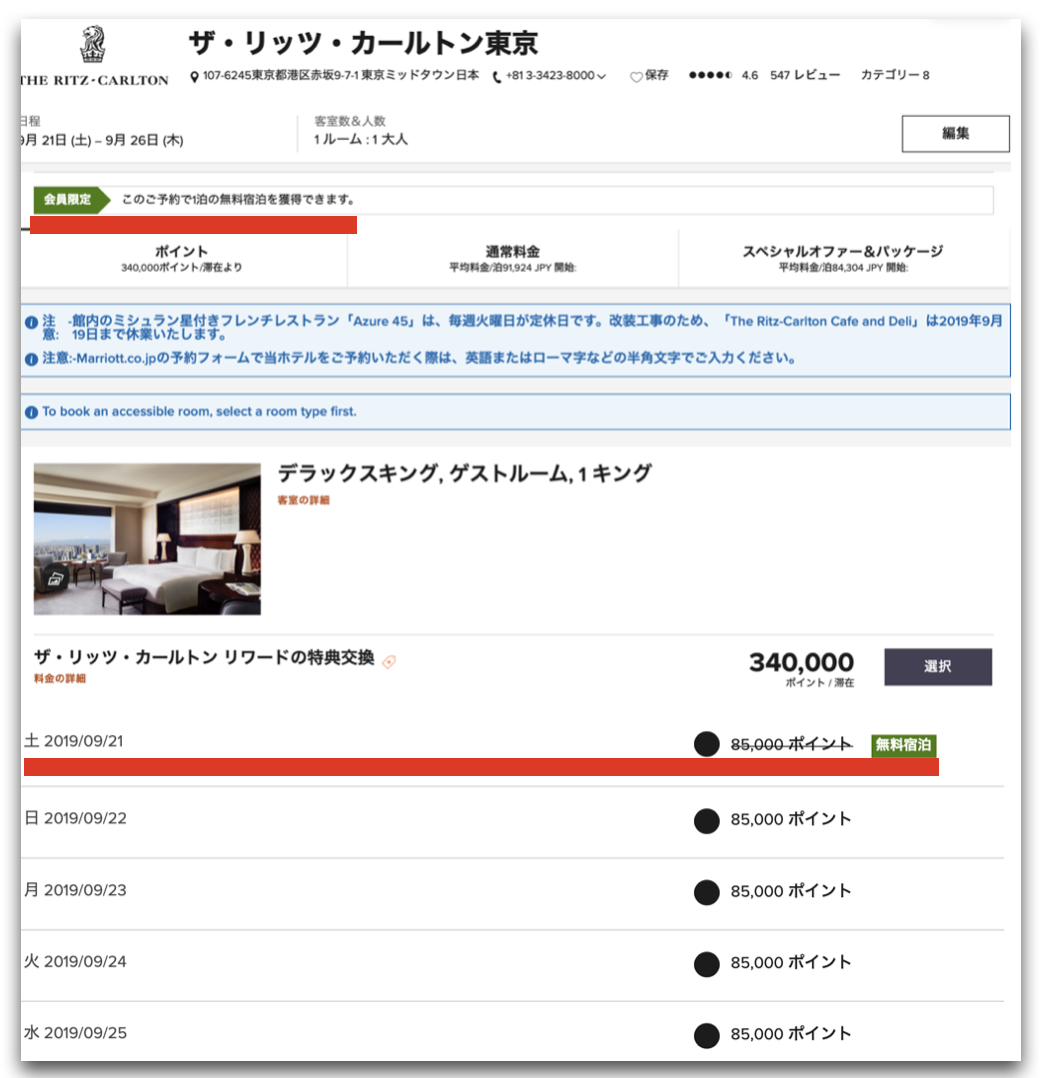Click the 9月21日–9月26日 date field
Viewport: 1042px width, 1078px height.
point(102,140)
